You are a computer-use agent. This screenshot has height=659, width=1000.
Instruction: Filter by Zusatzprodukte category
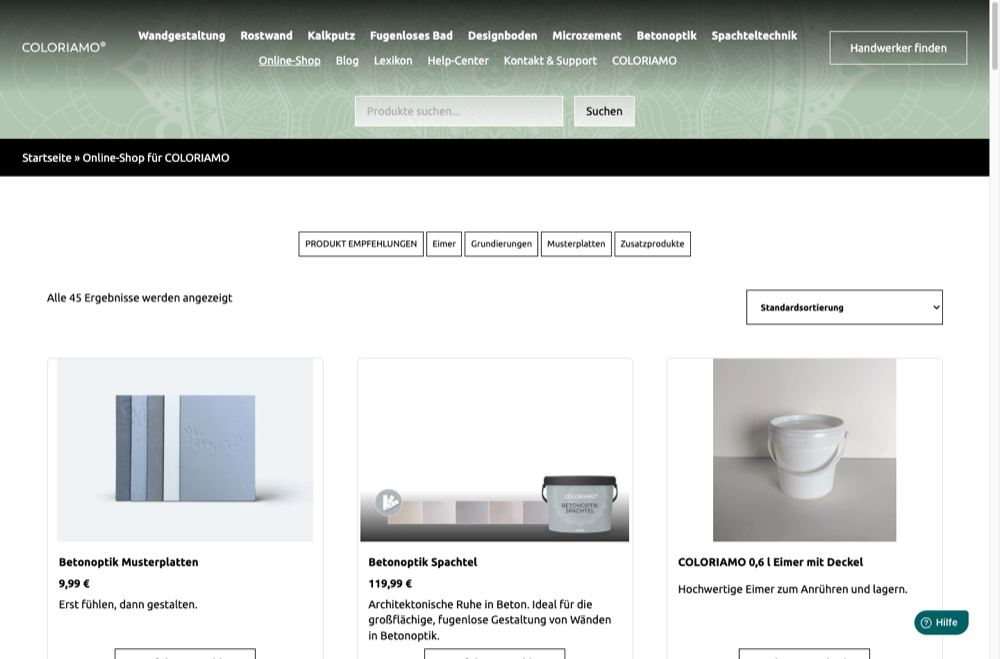[652, 244]
